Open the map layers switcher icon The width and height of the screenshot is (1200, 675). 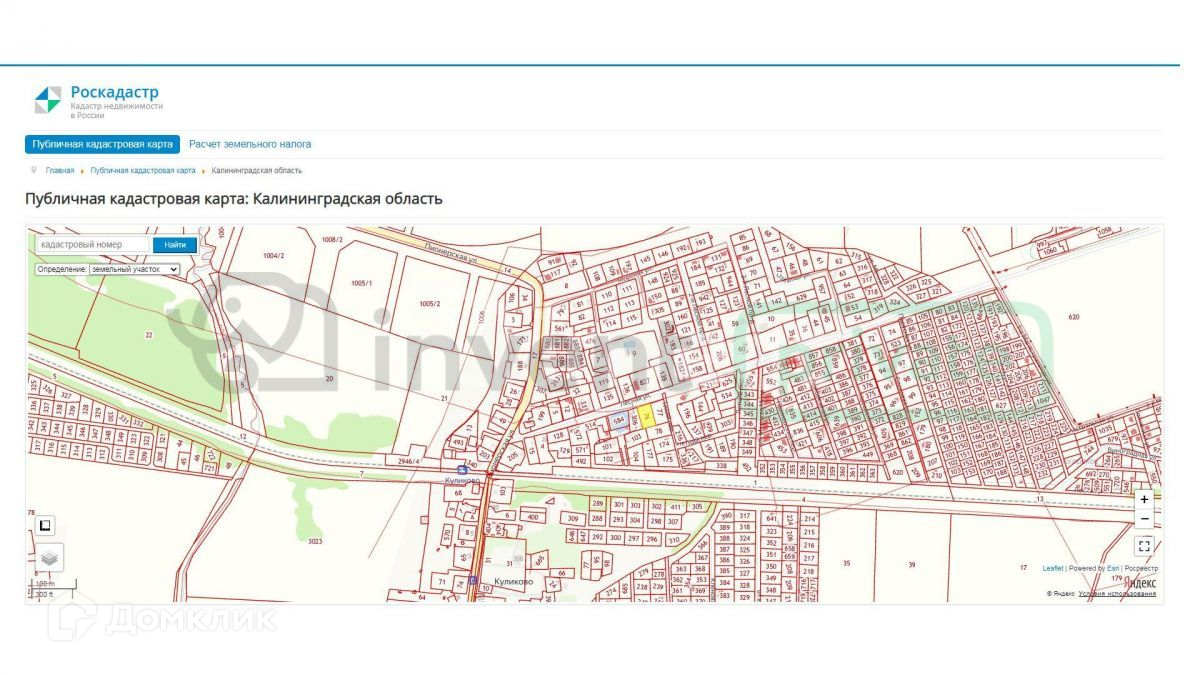click(x=50, y=558)
